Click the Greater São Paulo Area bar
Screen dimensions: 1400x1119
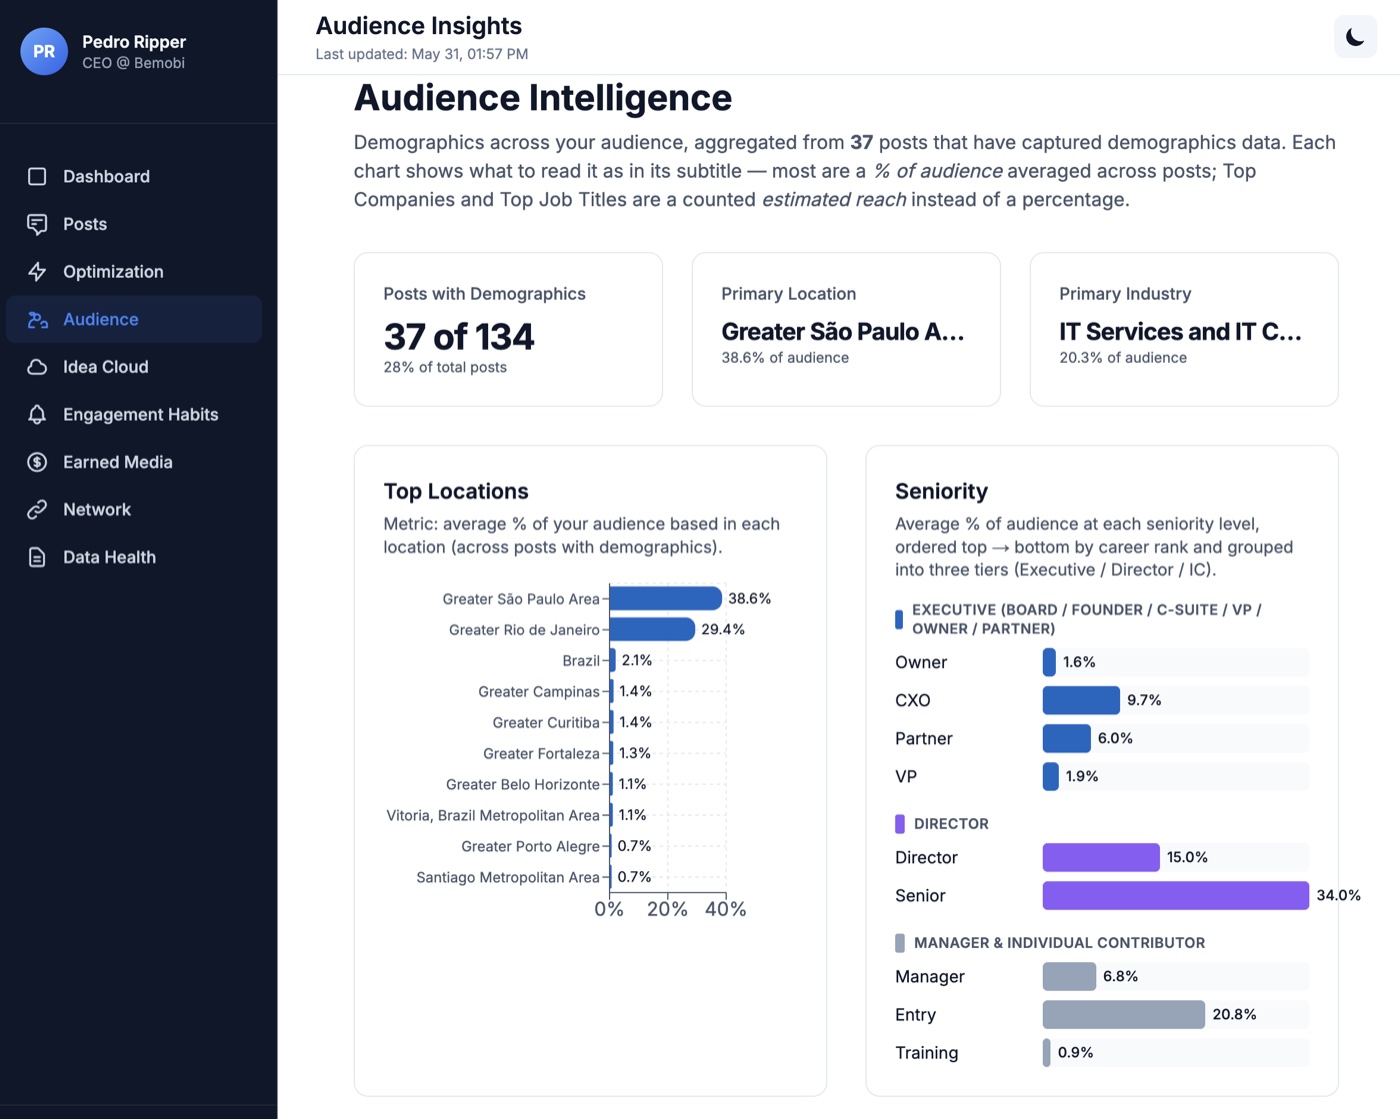[665, 598]
